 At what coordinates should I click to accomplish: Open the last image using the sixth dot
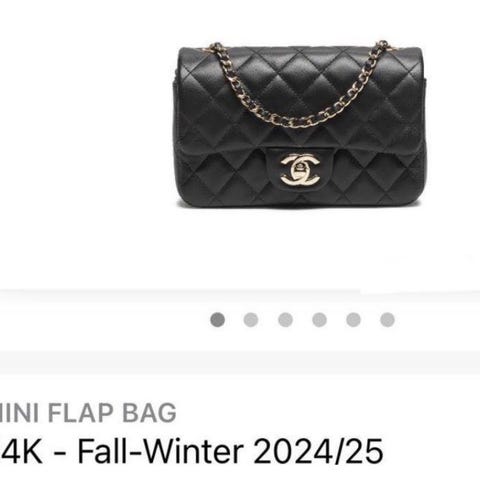coord(388,320)
